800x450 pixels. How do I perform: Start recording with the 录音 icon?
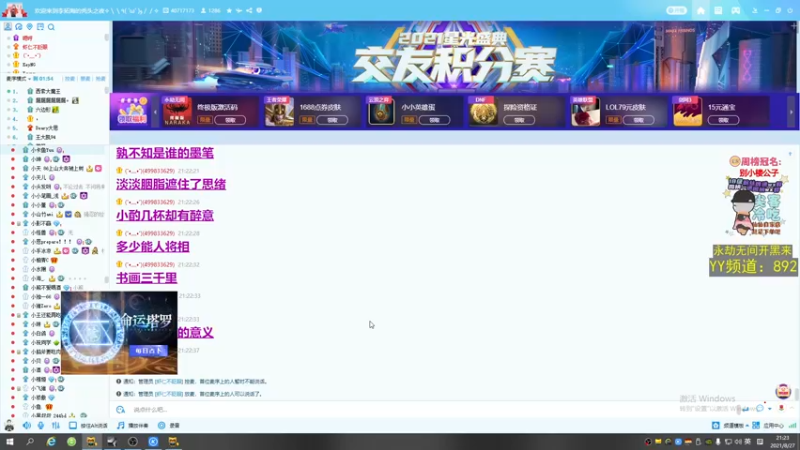[x=161, y=425]
